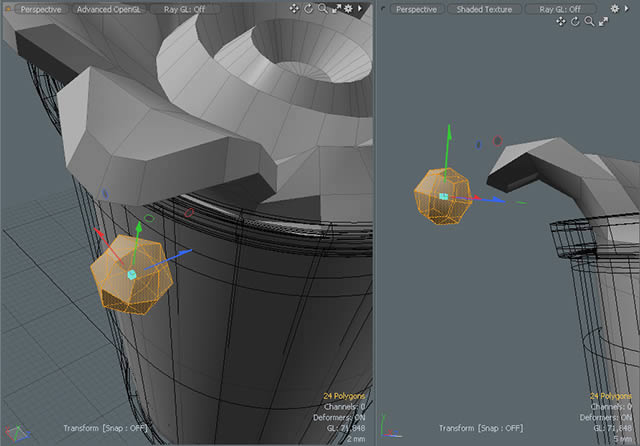Click the pan/move icon in left viewport
Image resolution: width=640 pixels, height=446 pixels.
click(294, 9)
